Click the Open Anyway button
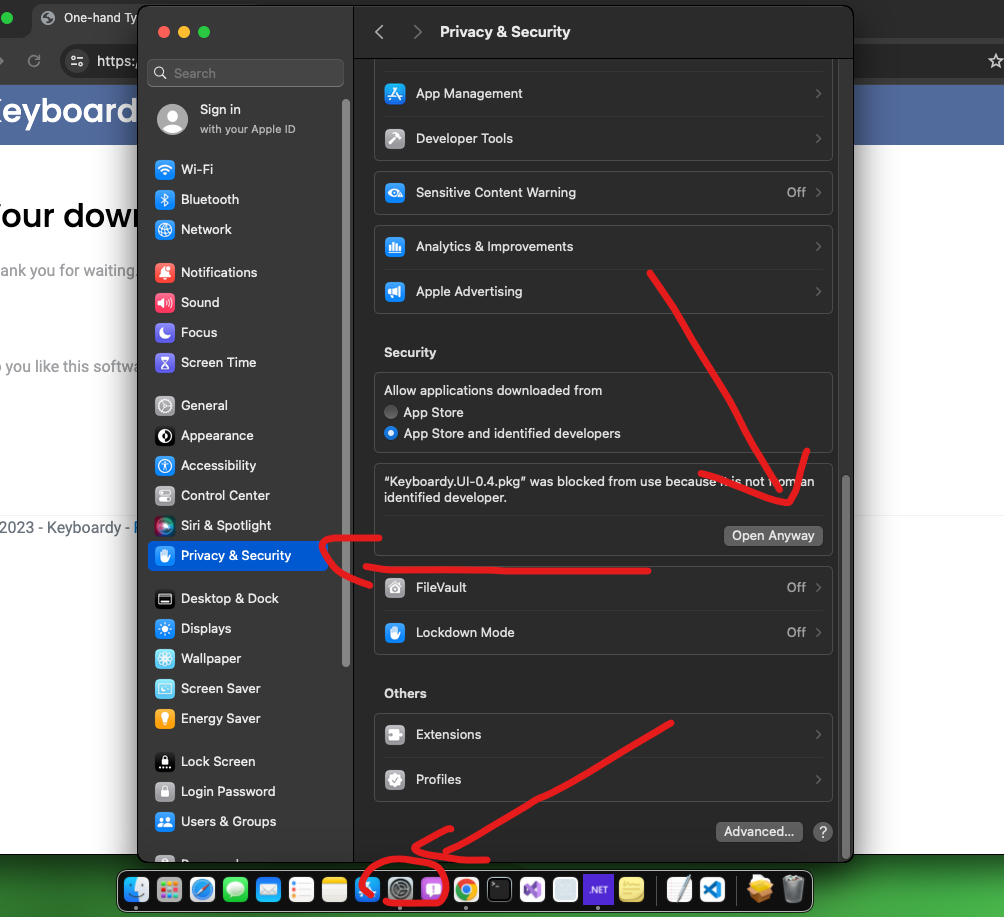Screen dimensions: 1004x917 [773, 536]
